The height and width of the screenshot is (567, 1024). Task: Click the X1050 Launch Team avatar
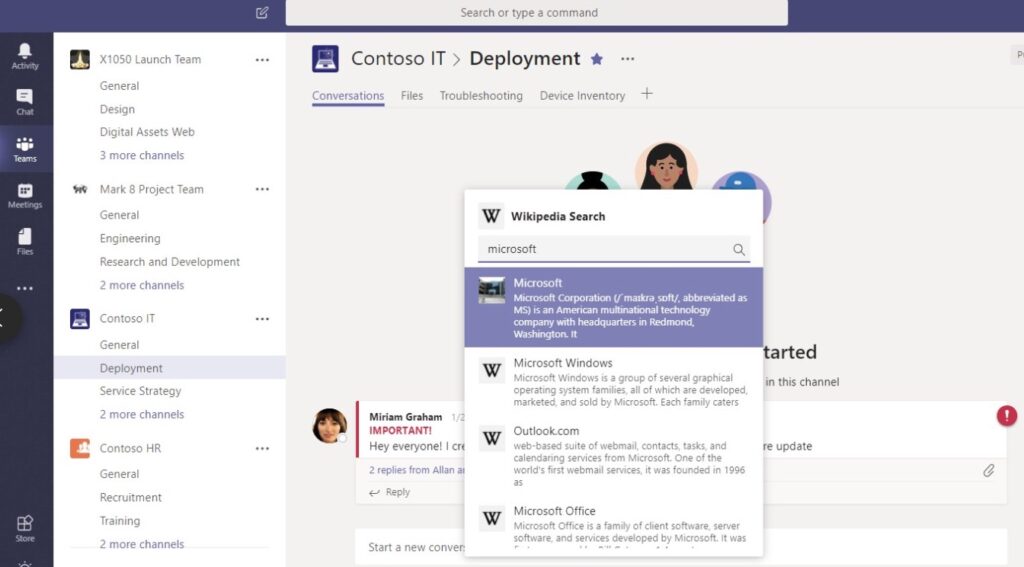click(80, 59)
